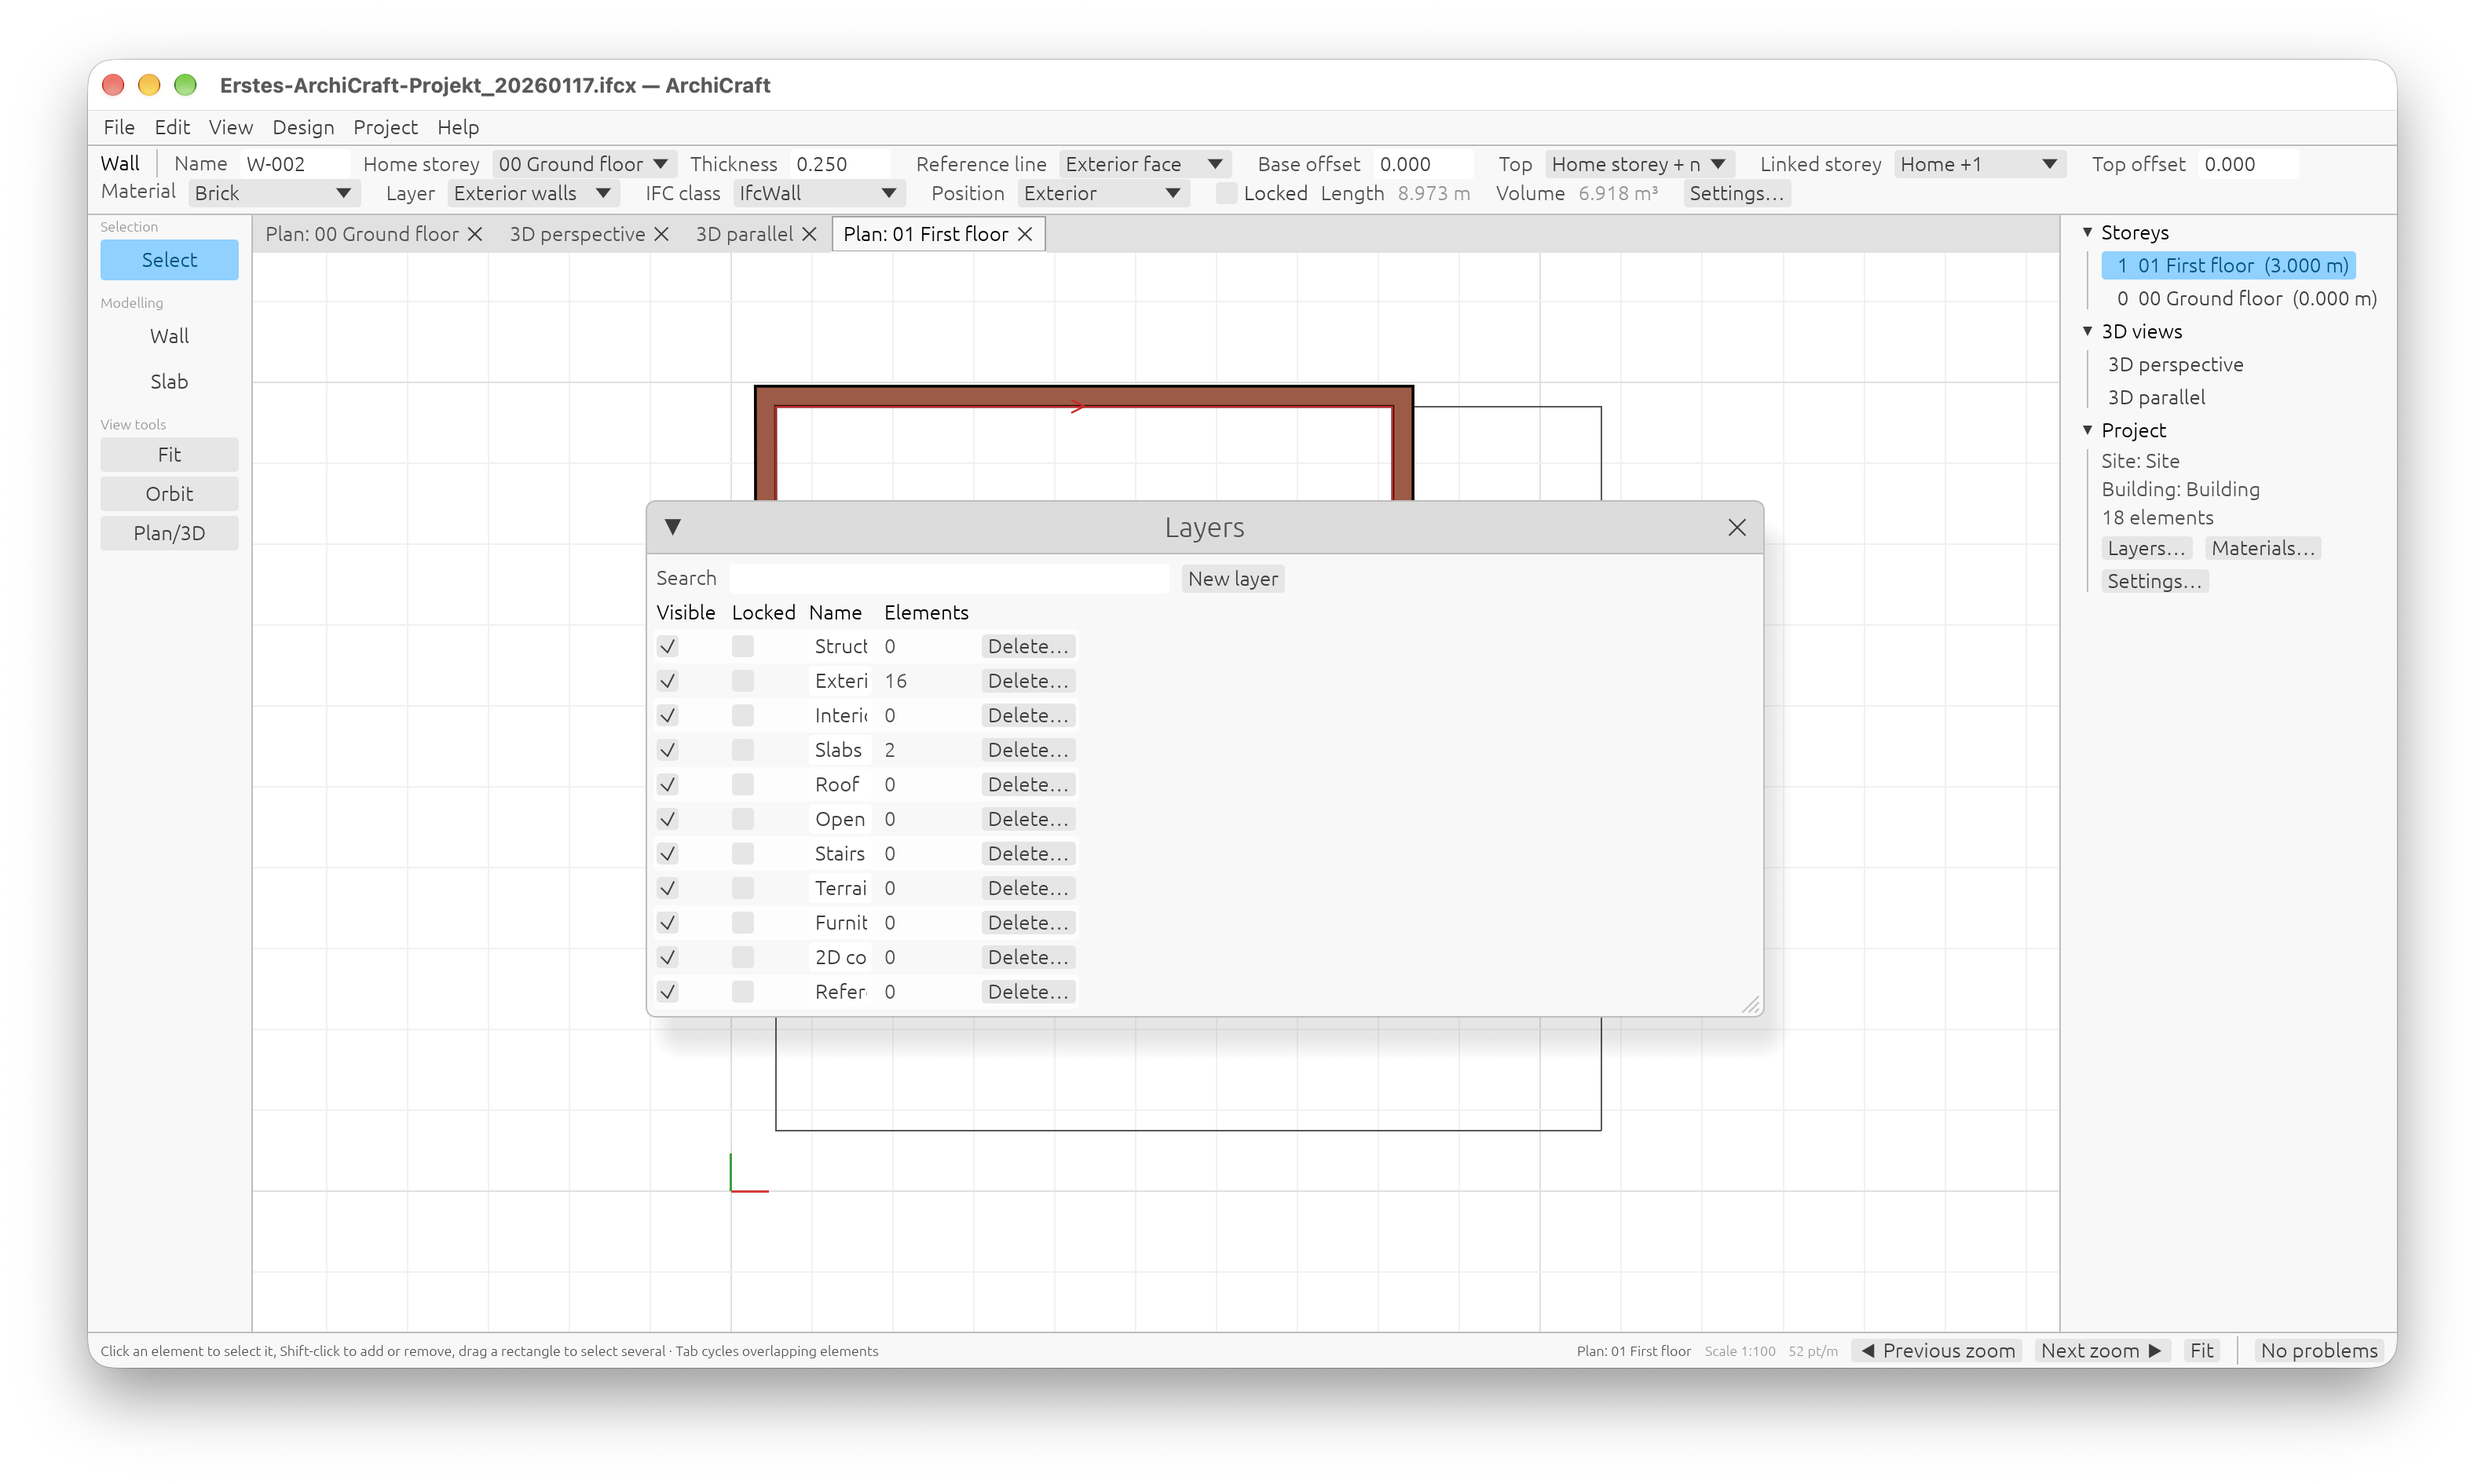Screen dimensions: 2485x1484
Task: Collapse the Storeys tree section
Action: coord(2088,232)
